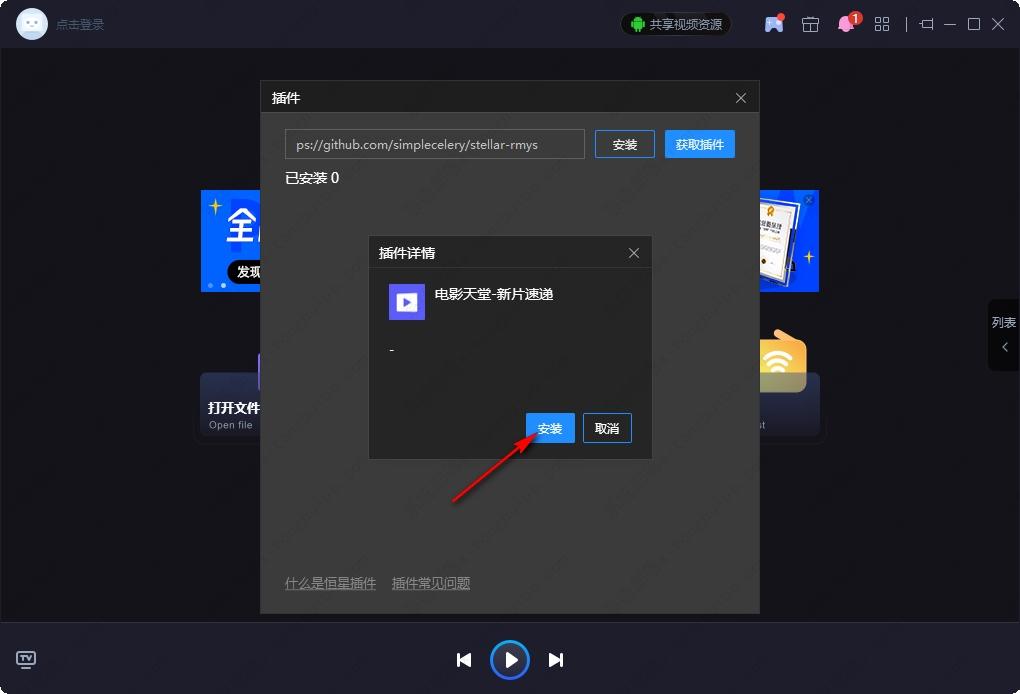
Task: Click the 点击登录 avatar to sign in
Action: click(31, 23)
